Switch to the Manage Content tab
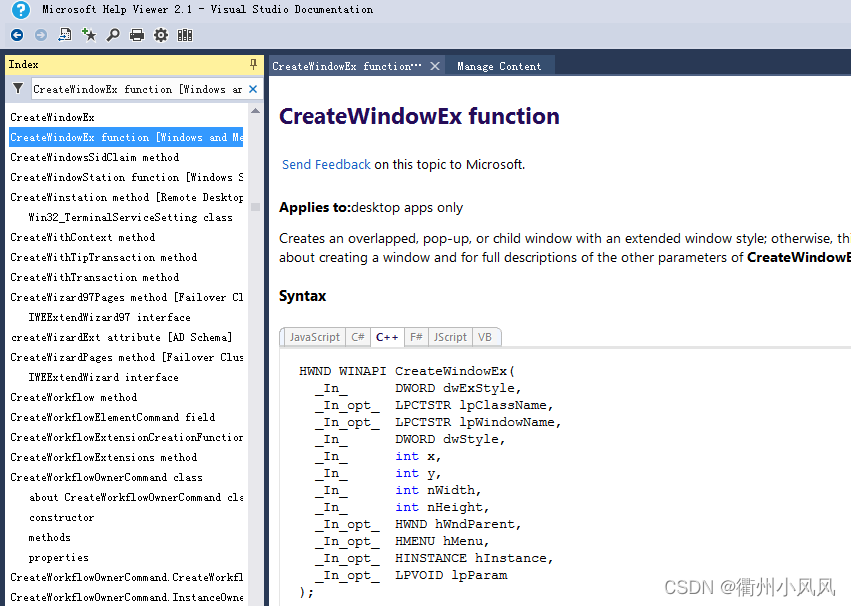This screenshot has width=851, height=606. (499, 66)
